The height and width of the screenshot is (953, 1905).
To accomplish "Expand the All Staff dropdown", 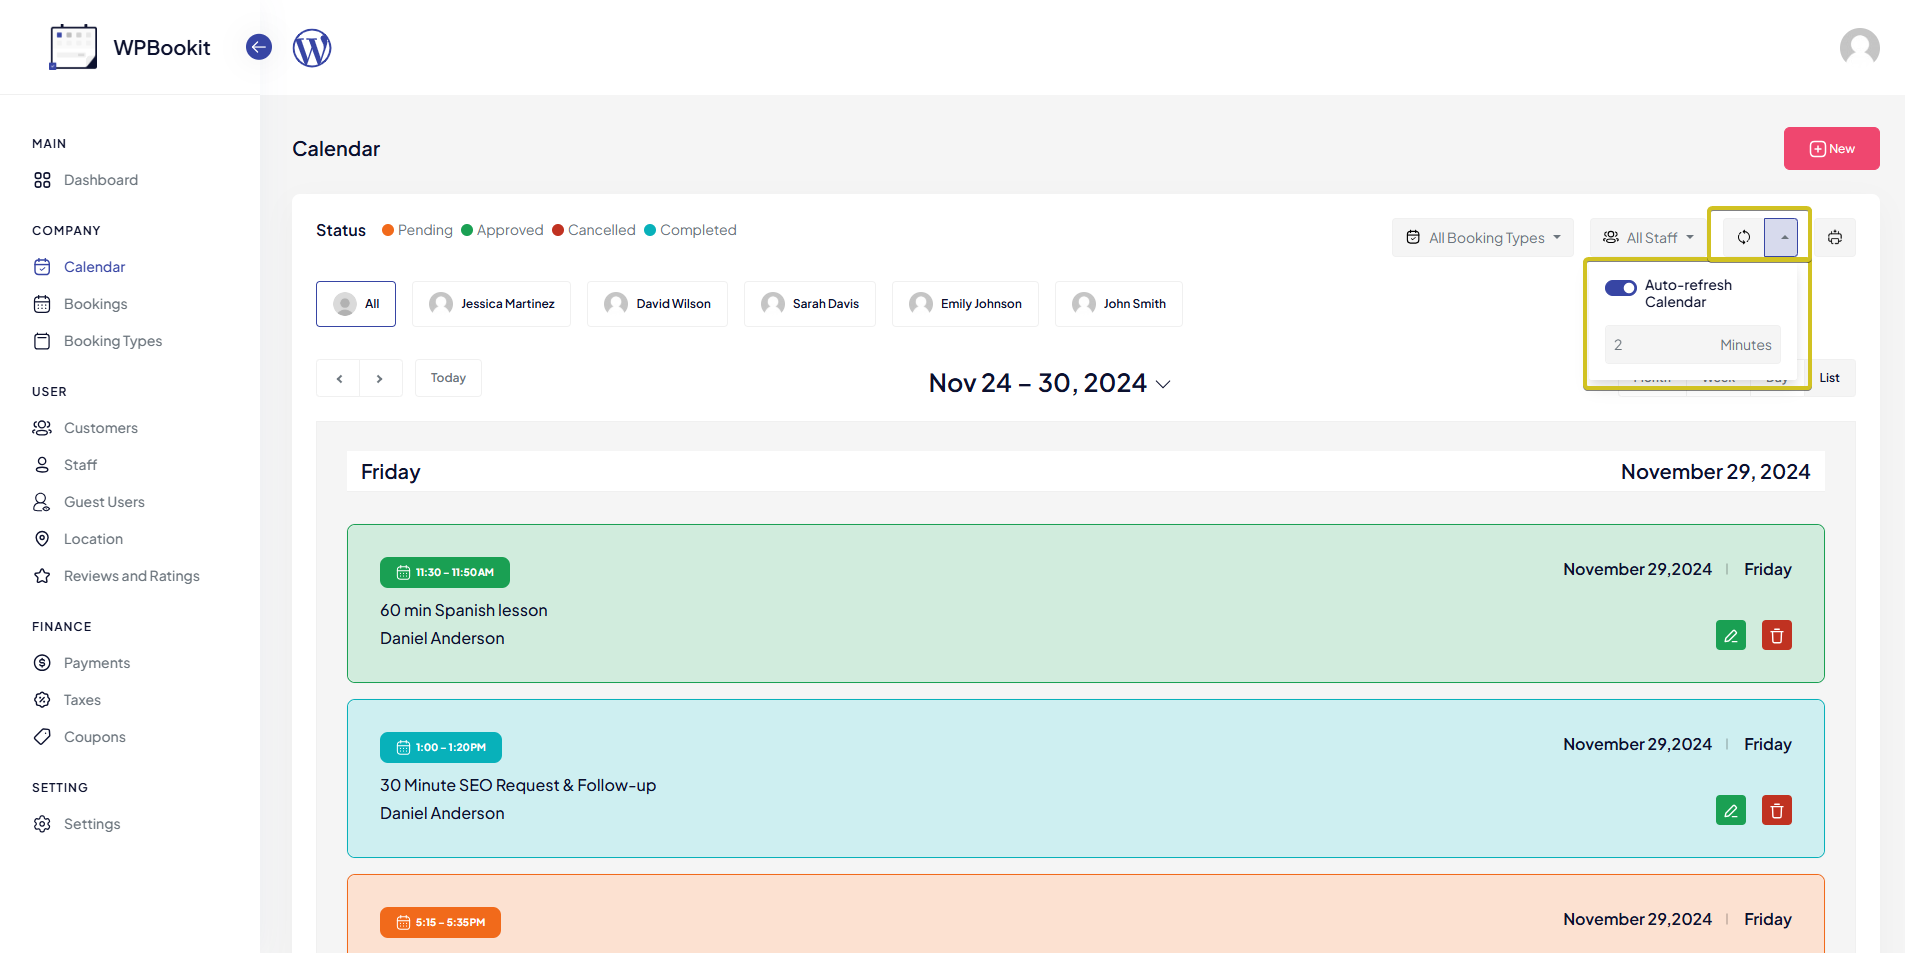I will (1647, 237).
